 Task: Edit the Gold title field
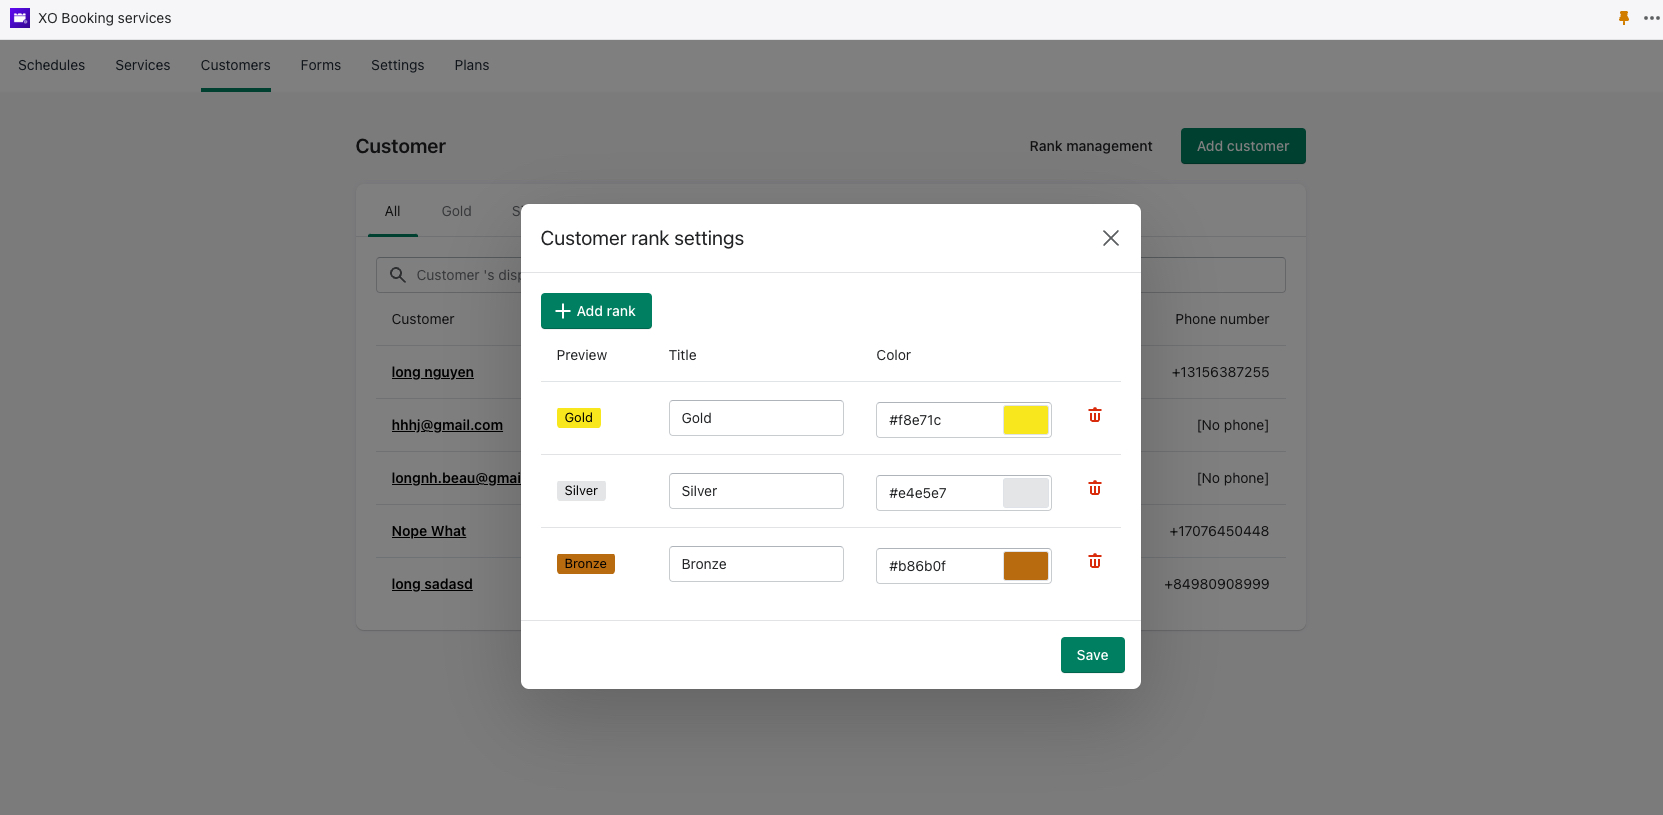pyautogui.click(x=756, y=418)
